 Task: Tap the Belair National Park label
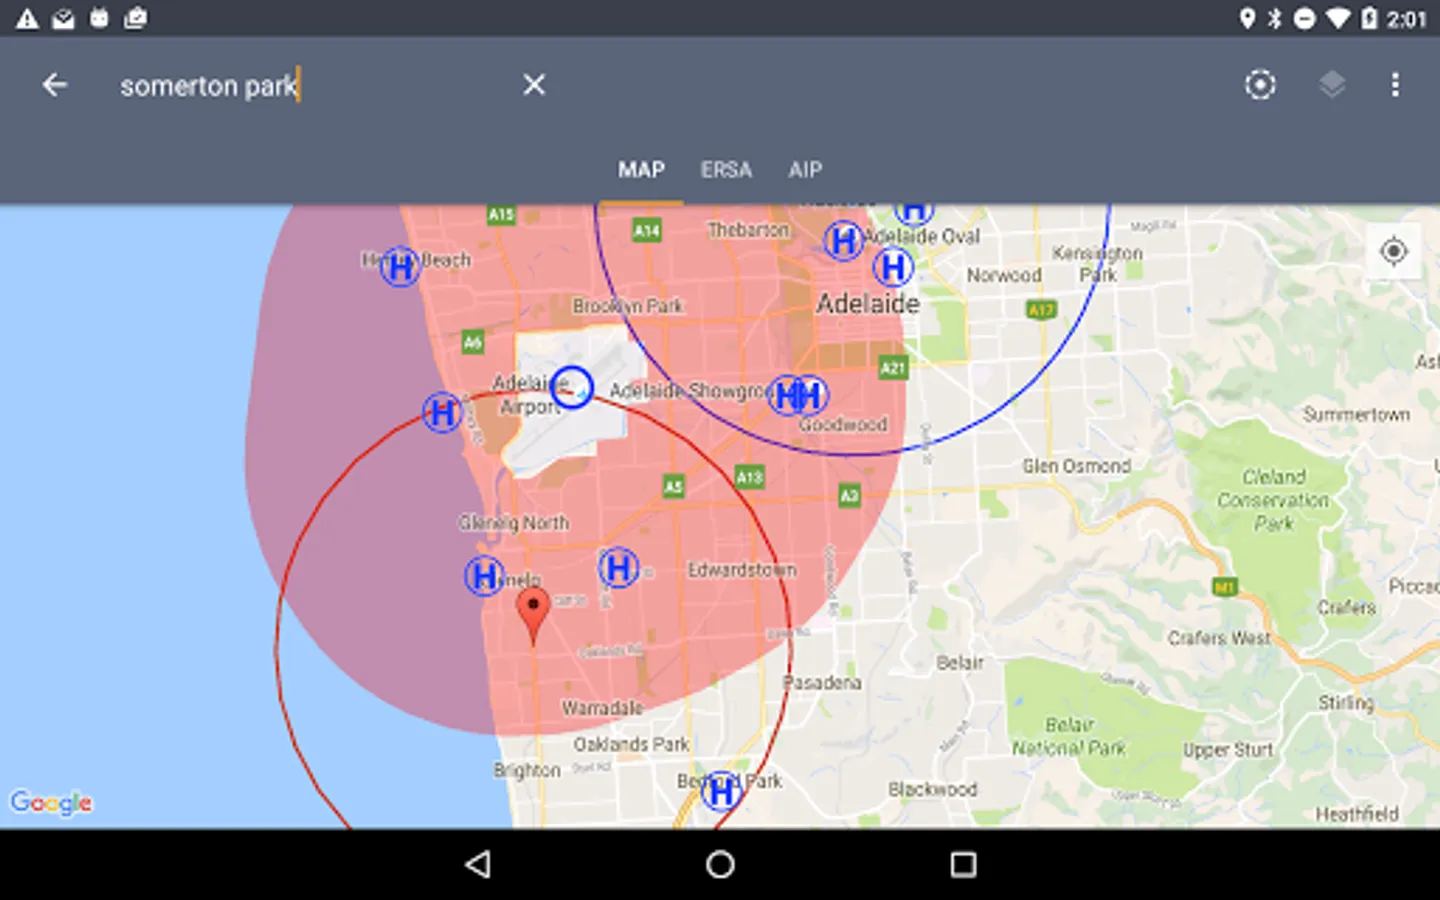[x=1069, y=736]
